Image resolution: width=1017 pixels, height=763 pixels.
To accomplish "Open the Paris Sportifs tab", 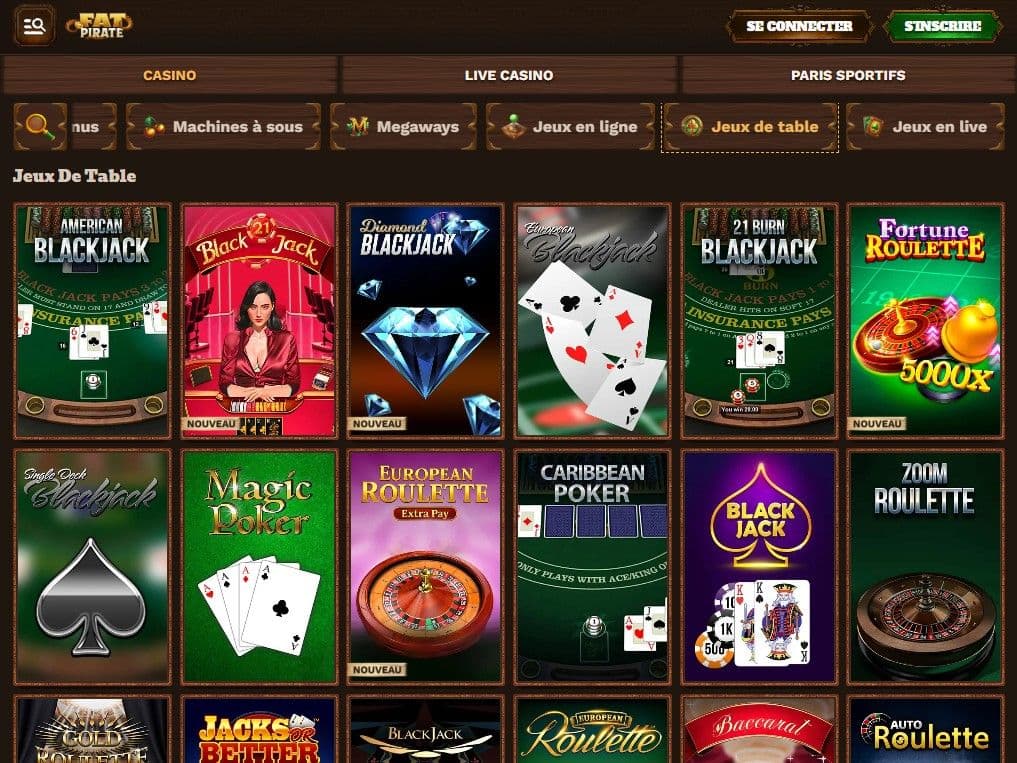I will 848,75.
